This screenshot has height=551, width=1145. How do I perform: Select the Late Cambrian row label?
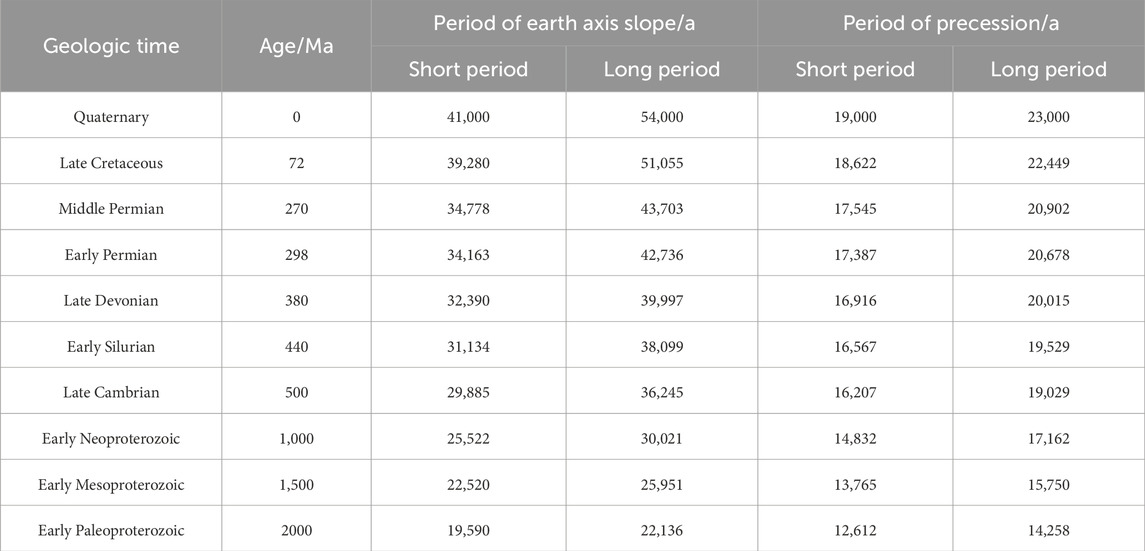click(x=111, y=393)
